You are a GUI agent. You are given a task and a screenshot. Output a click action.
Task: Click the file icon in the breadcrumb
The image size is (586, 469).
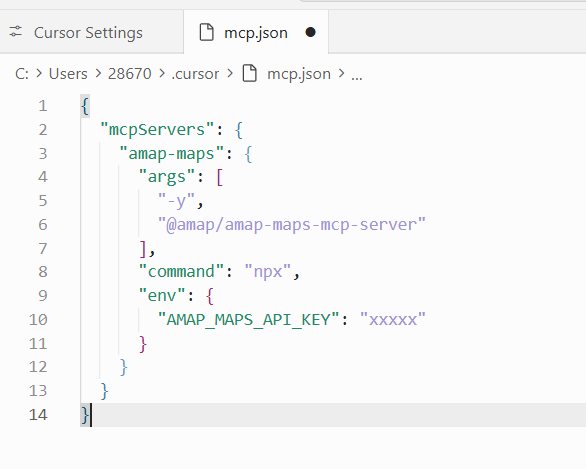250,73
